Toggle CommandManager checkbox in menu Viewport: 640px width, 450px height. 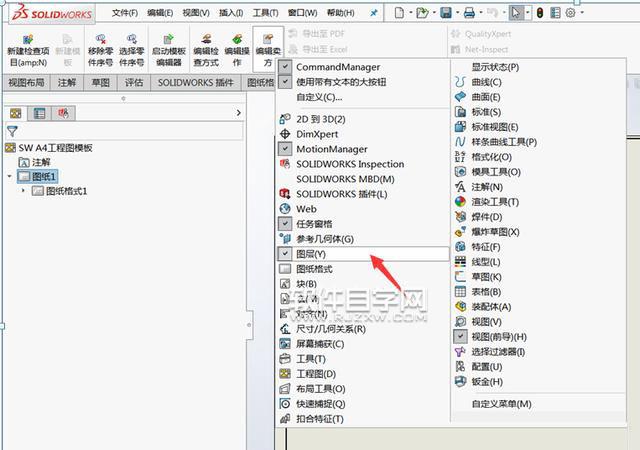pos(285,67)
